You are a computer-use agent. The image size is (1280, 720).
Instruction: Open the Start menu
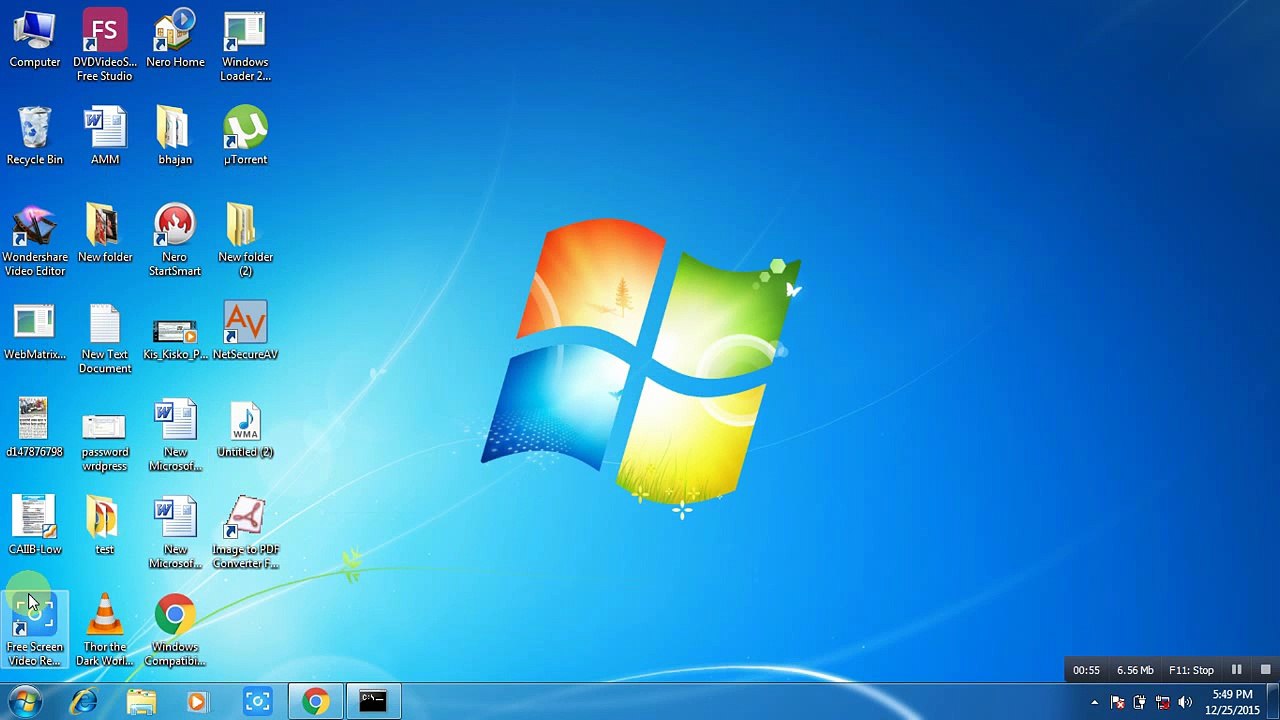(x=24, y=701)
